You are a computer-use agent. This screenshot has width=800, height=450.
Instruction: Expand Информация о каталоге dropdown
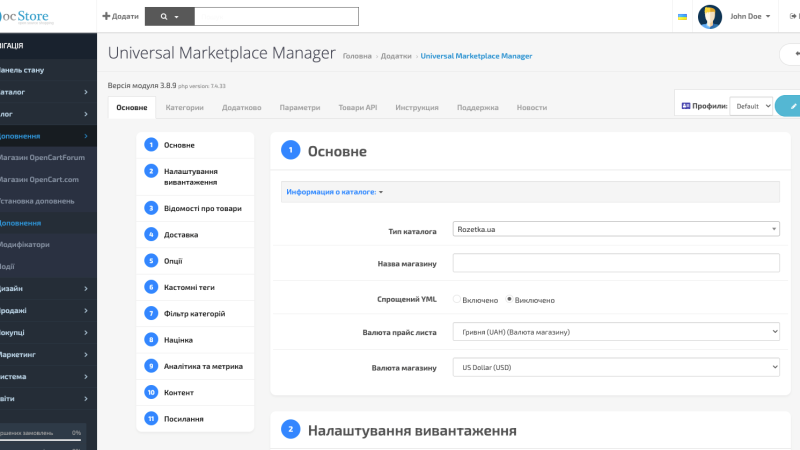coord(335,192)
